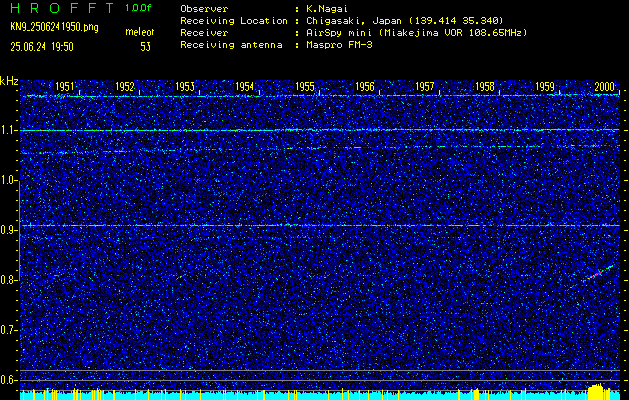Click the Receiving Location label

[x=234, y=21]
